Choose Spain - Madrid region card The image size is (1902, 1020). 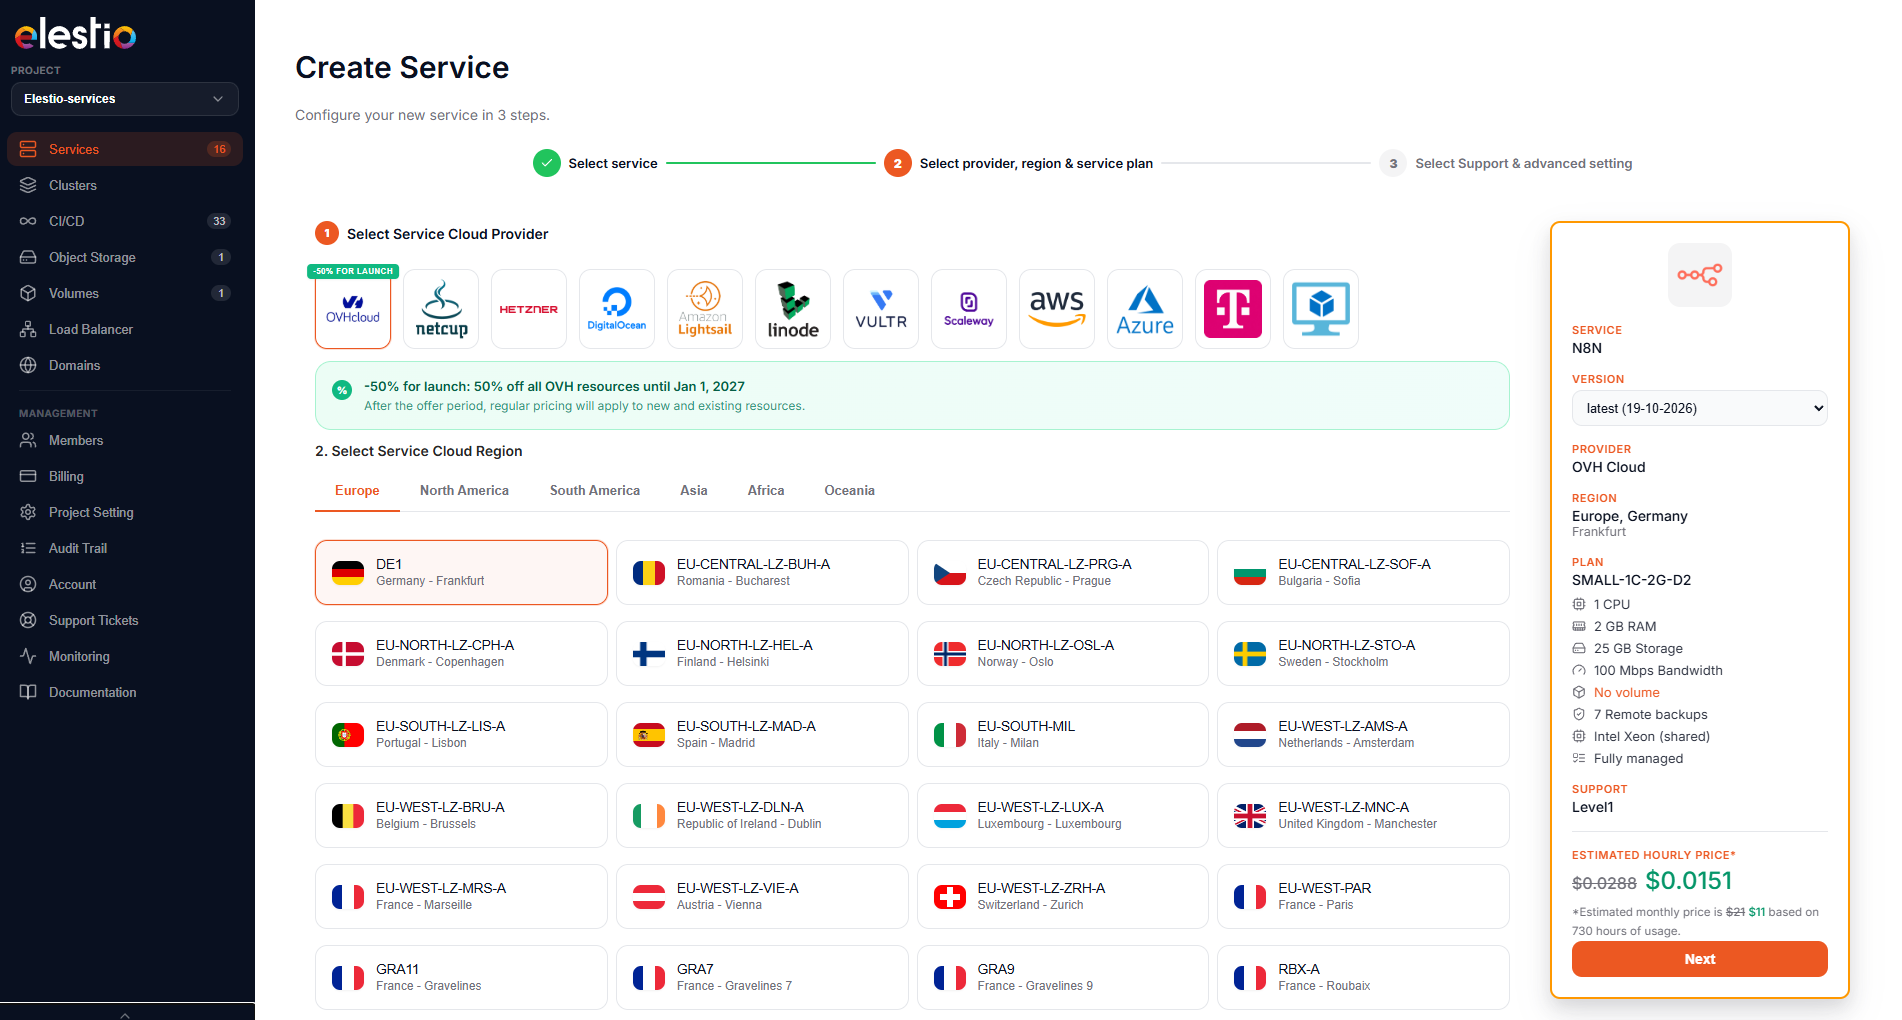pyautogui.click(x=762, y=735)
